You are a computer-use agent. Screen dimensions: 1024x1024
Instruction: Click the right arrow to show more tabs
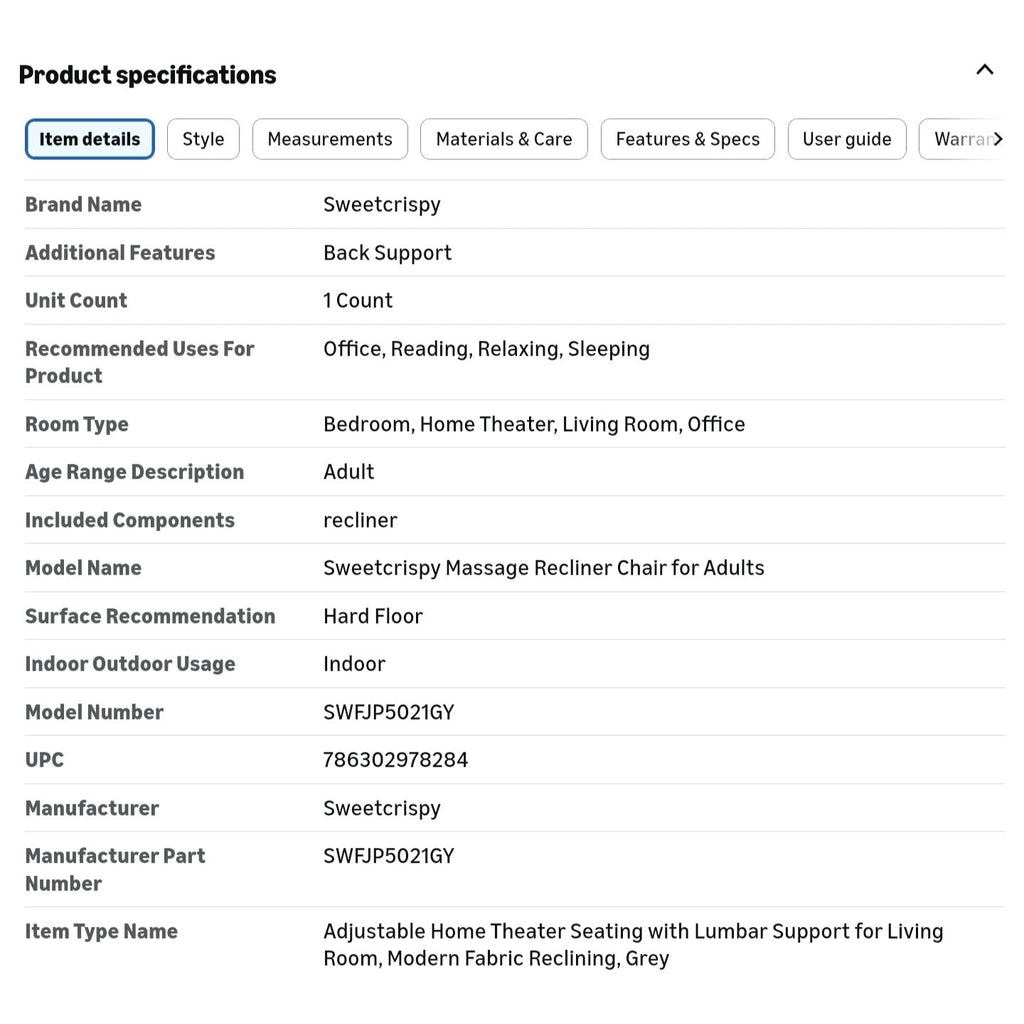click(997, 139)
